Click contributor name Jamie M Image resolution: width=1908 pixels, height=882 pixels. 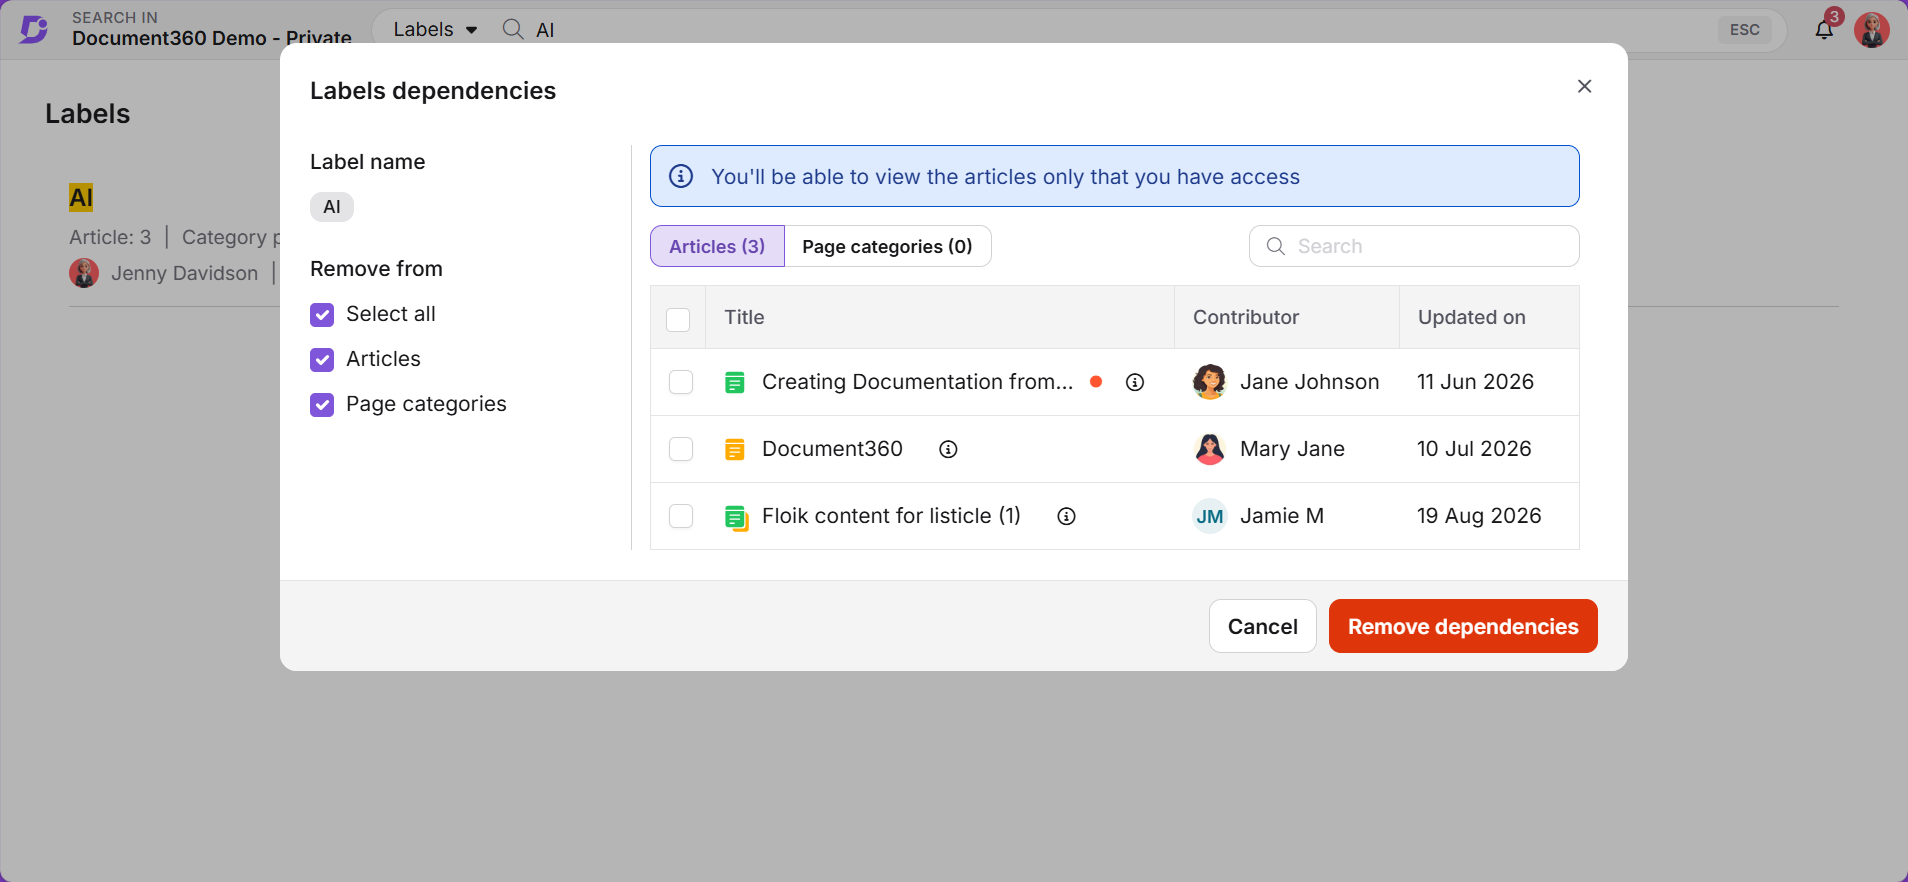point(1282,516)
